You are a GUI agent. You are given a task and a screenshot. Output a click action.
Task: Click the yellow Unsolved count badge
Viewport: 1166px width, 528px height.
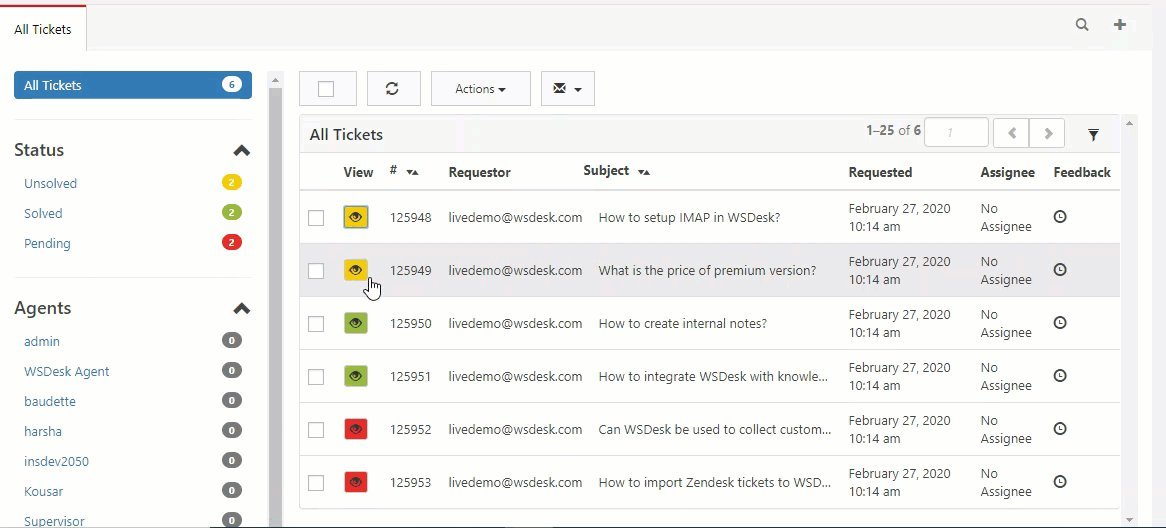[x=231, y=183]
